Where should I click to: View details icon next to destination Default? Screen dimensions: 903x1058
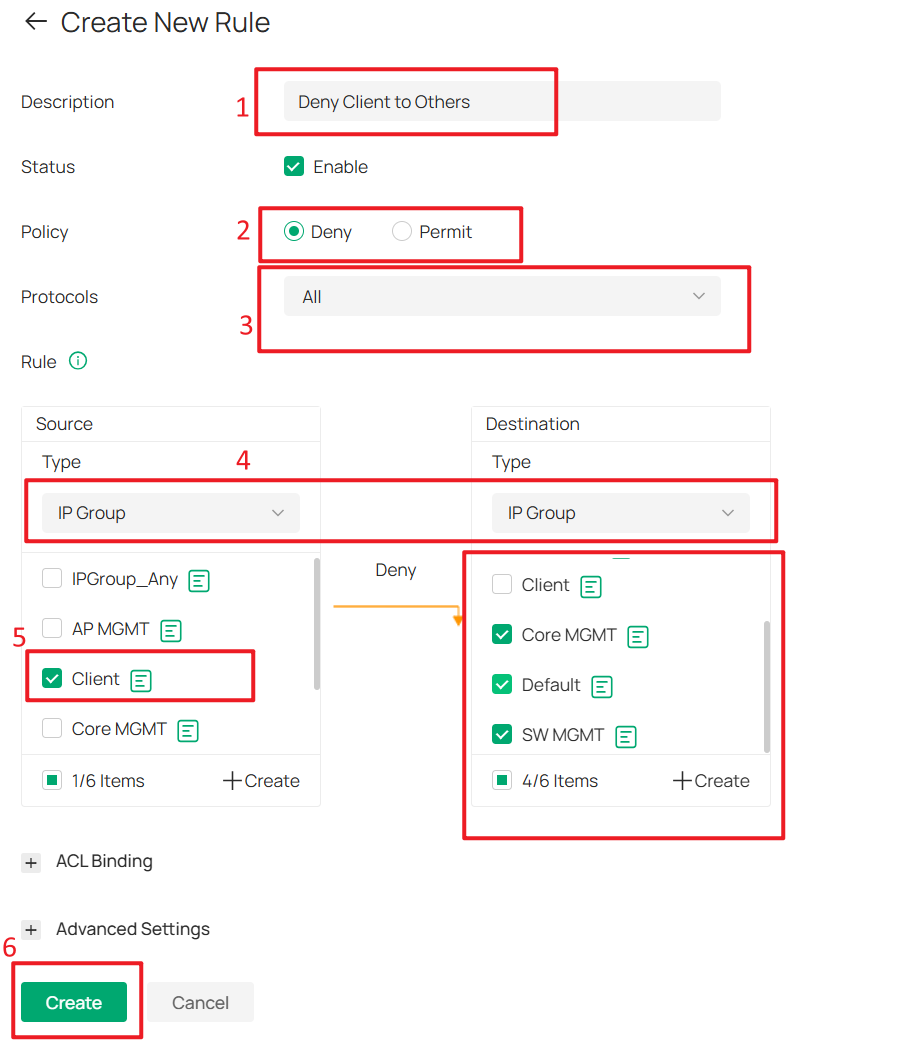point(602,687)
